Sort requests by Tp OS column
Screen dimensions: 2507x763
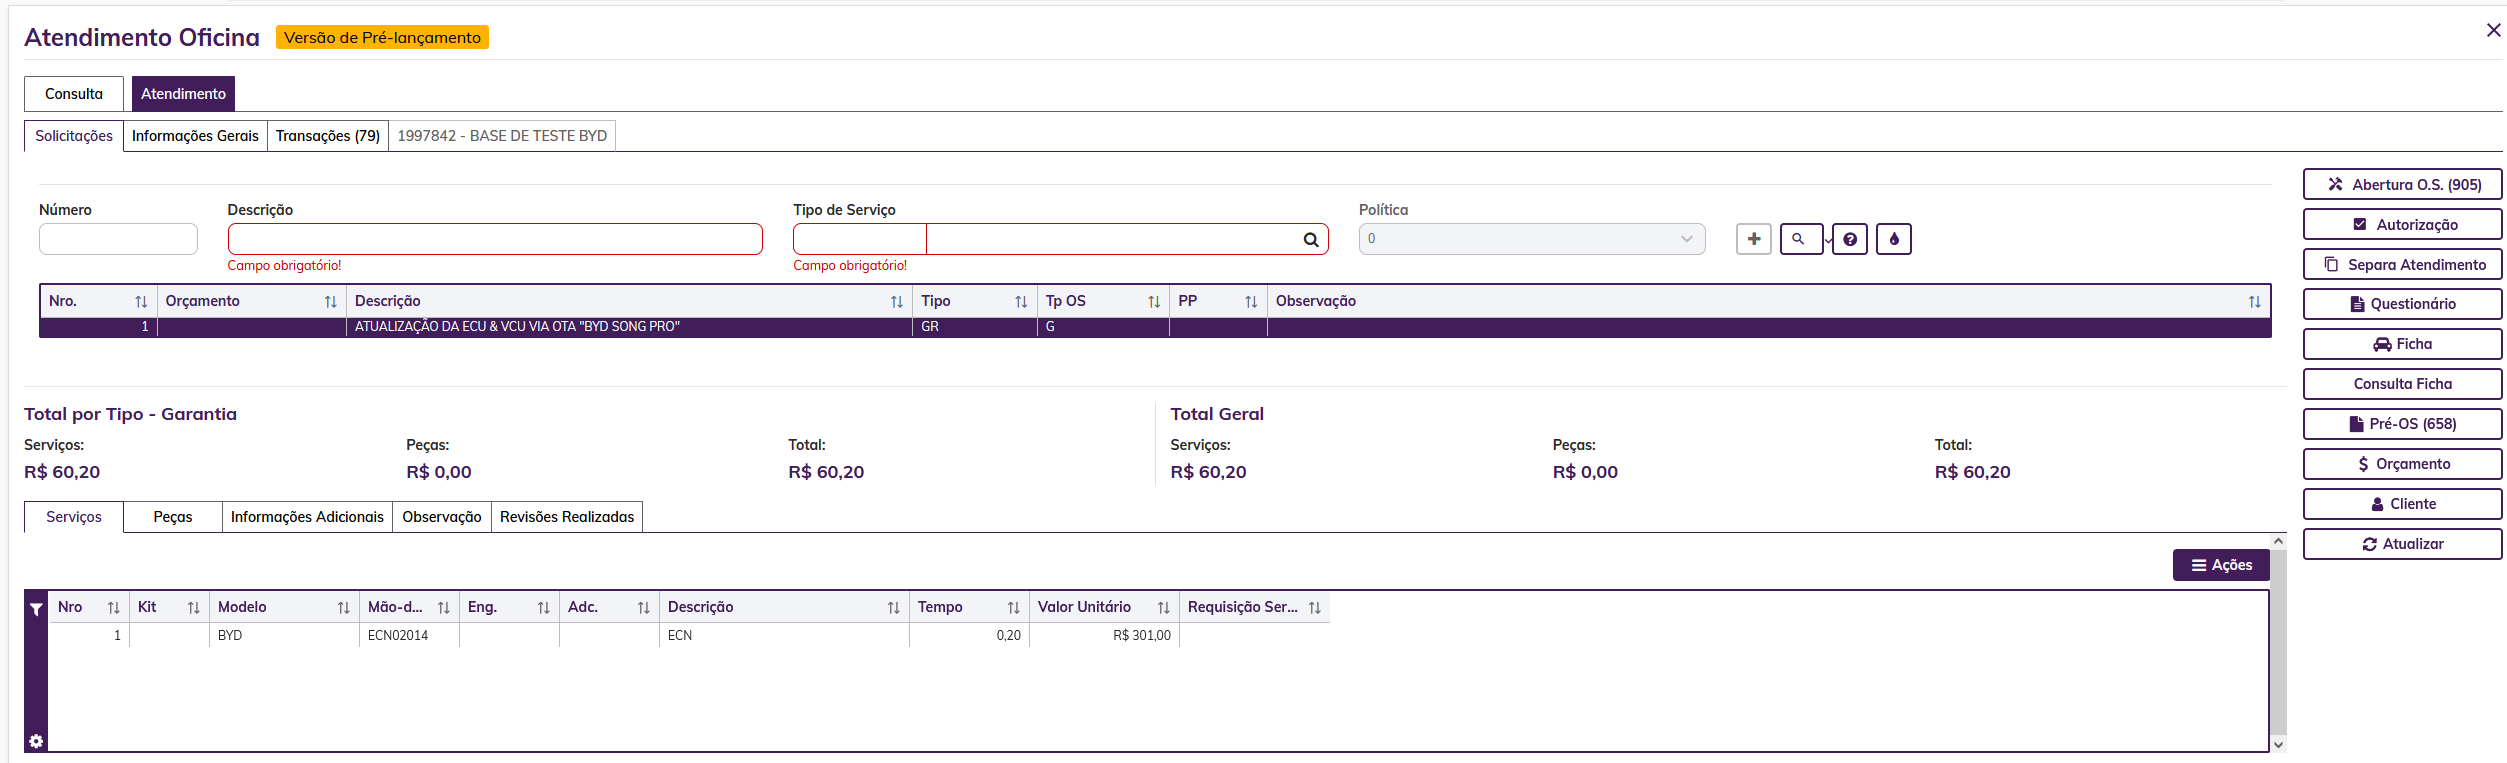[x=1153, y=302]
